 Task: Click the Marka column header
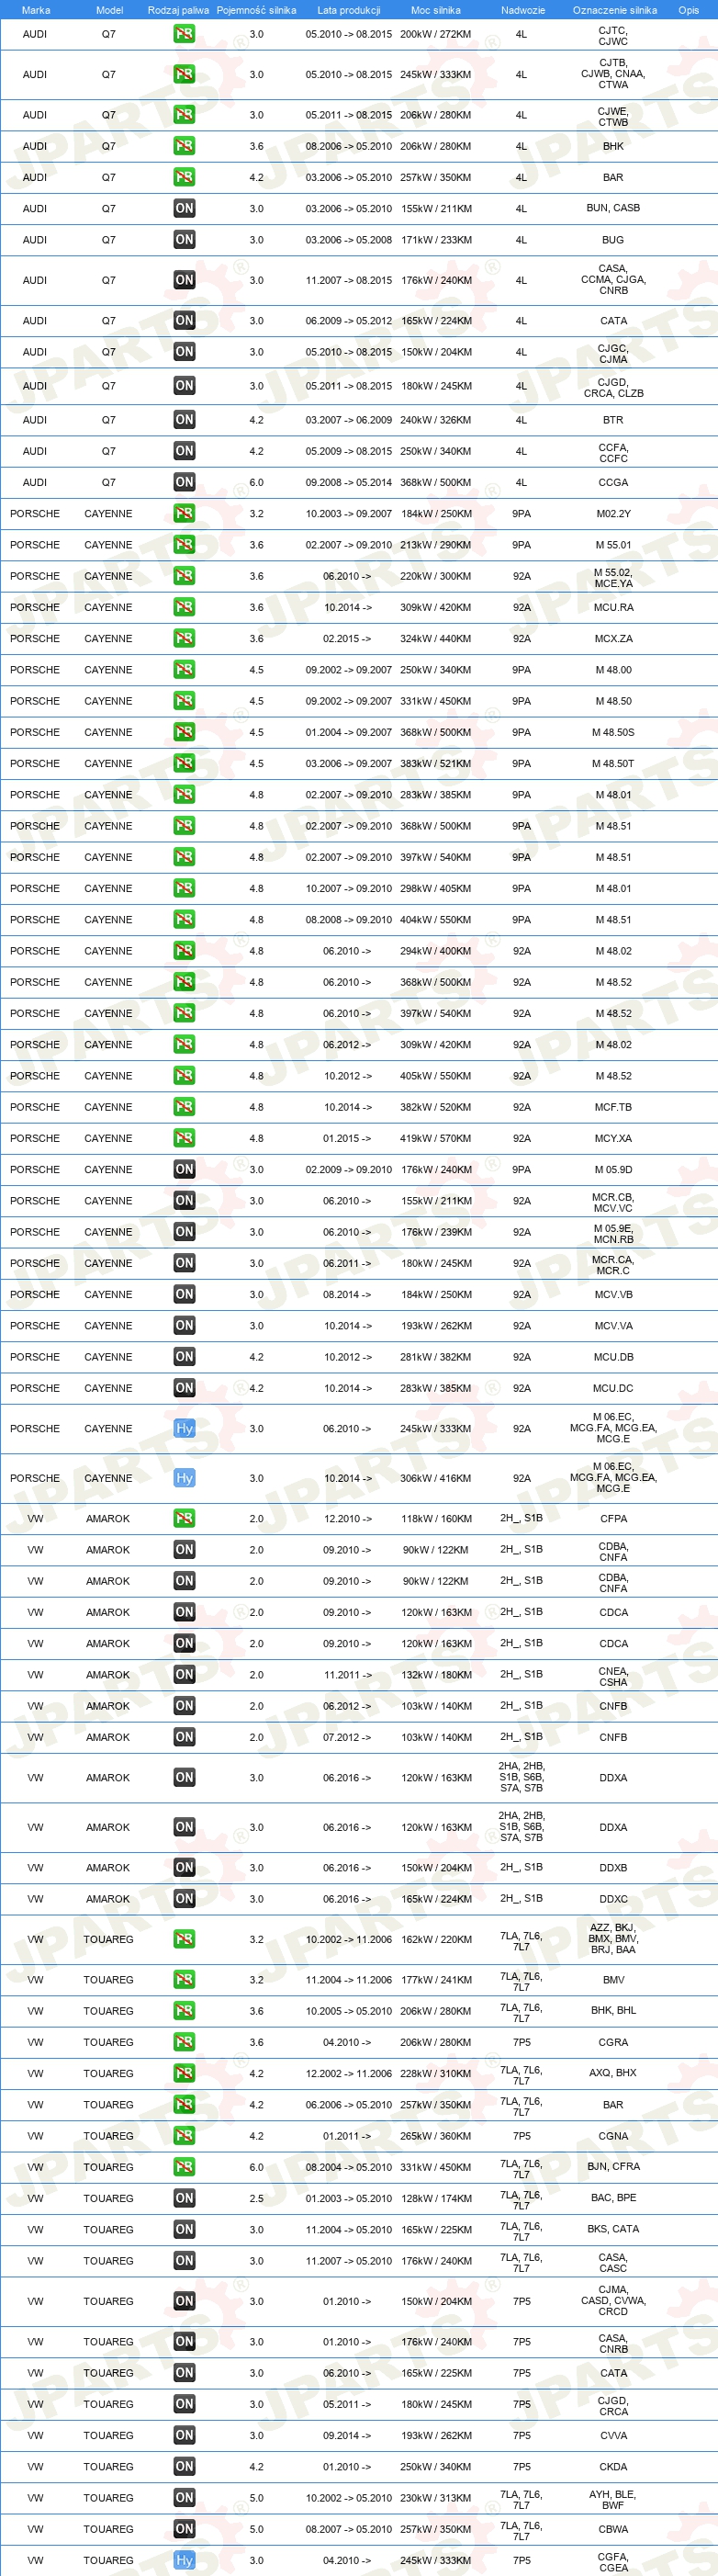(35, 10)
